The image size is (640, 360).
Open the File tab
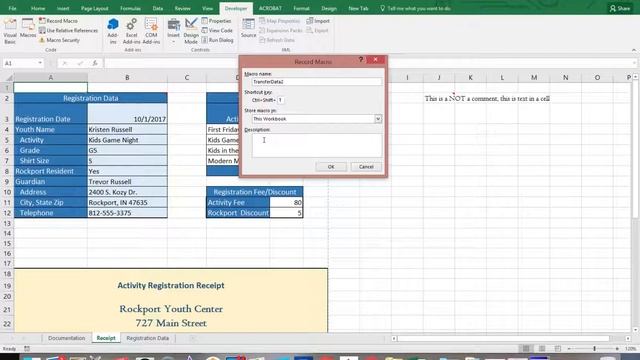[12, 8]
